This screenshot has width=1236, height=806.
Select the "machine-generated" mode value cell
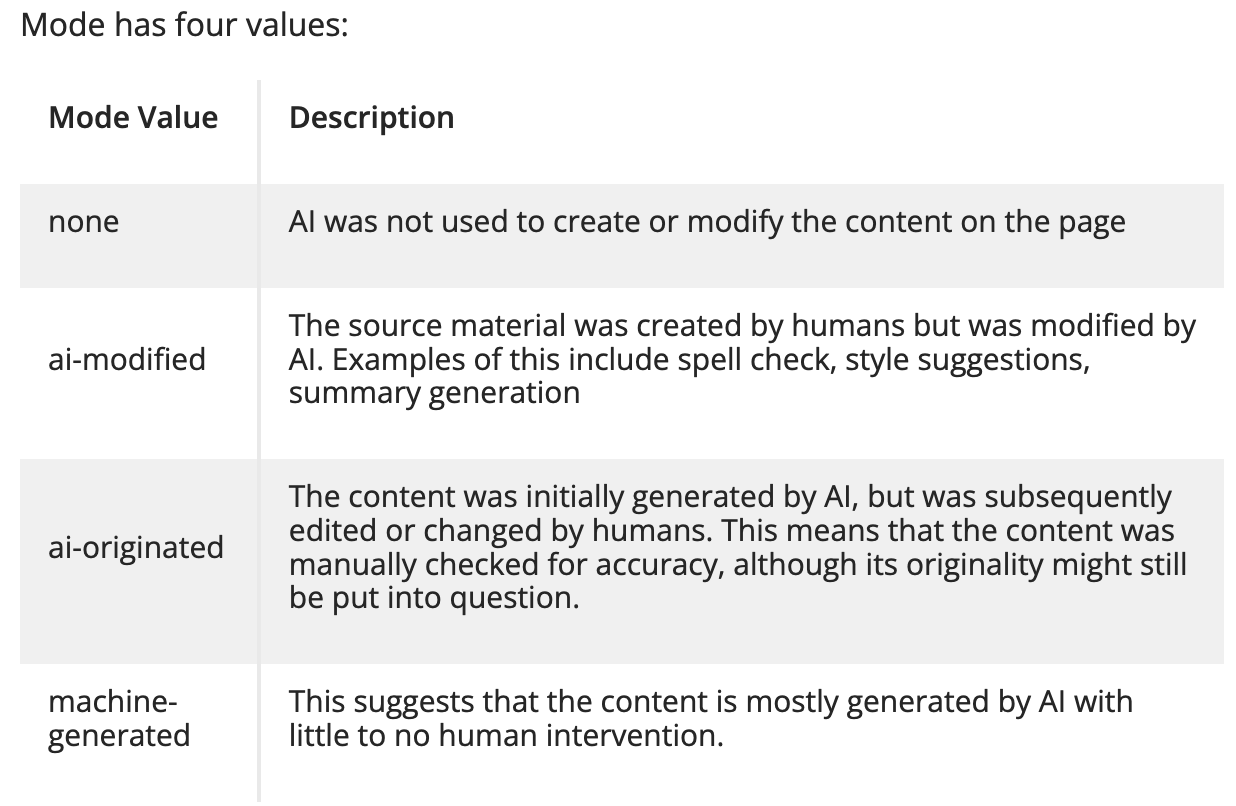click(119, 718)
